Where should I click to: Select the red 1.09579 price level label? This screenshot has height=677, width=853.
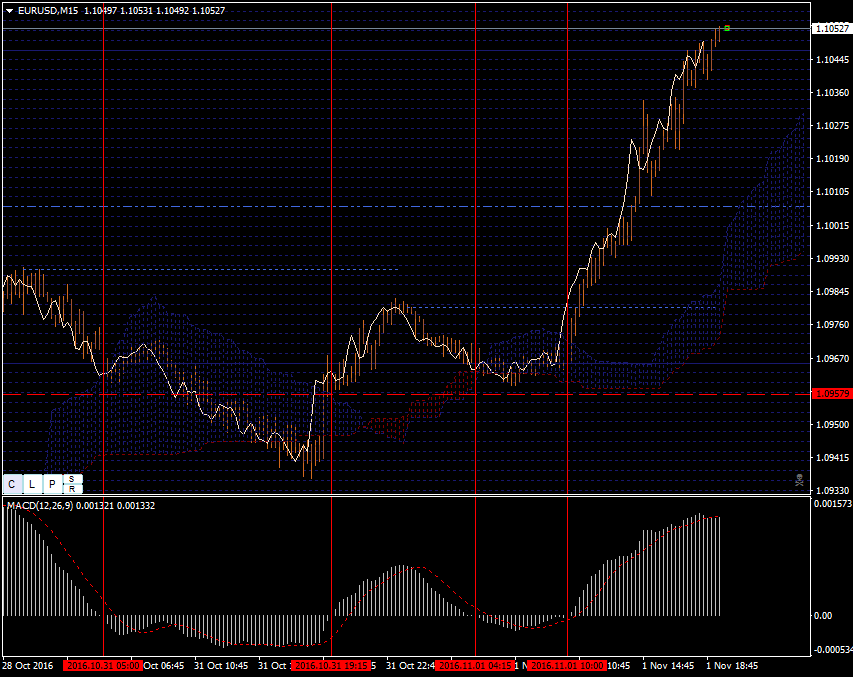pyautogui.click(x=832, y=394)
